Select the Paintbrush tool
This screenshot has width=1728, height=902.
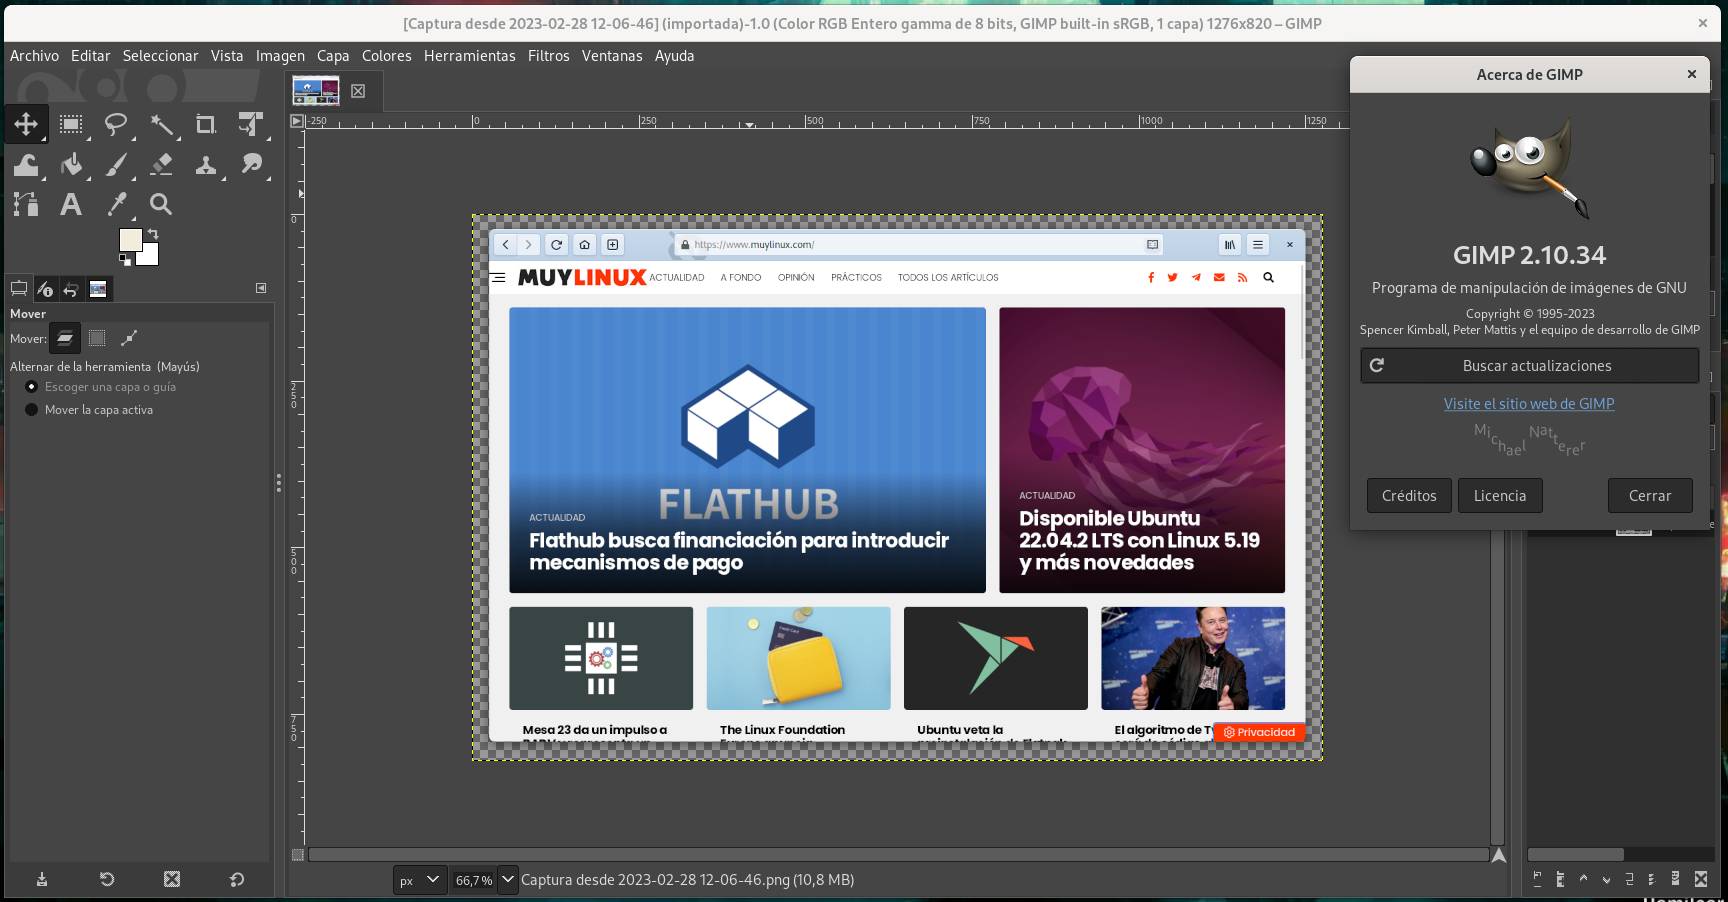[116, 165]
